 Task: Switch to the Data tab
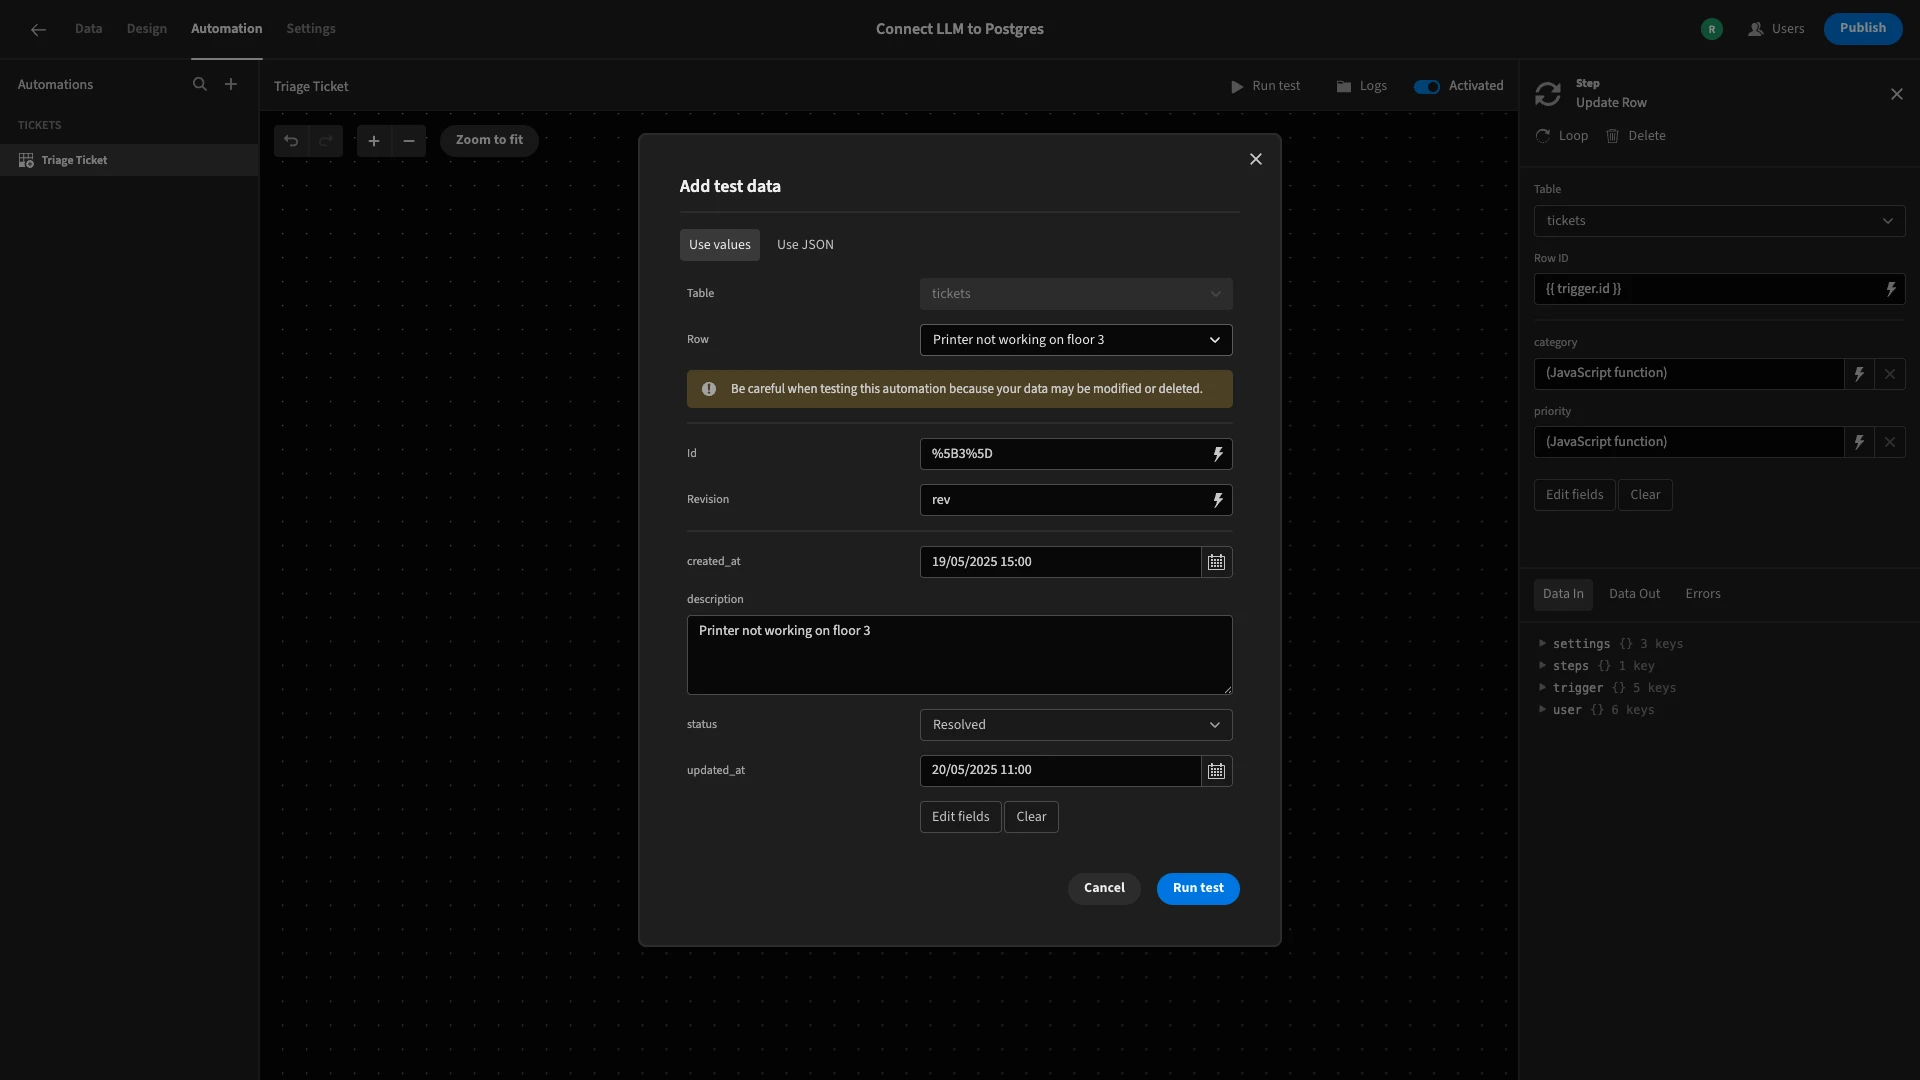coord(88,29)
